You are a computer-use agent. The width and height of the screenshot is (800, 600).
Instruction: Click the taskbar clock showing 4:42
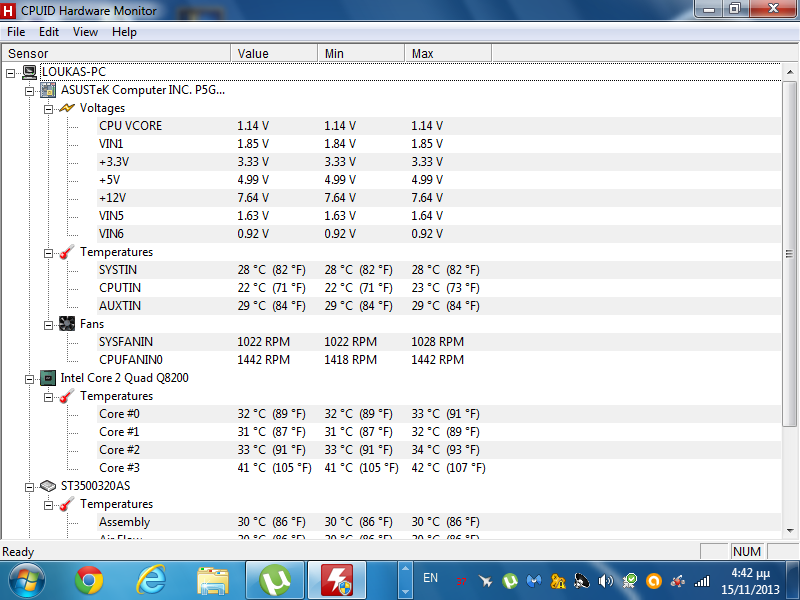pos(750,581)
